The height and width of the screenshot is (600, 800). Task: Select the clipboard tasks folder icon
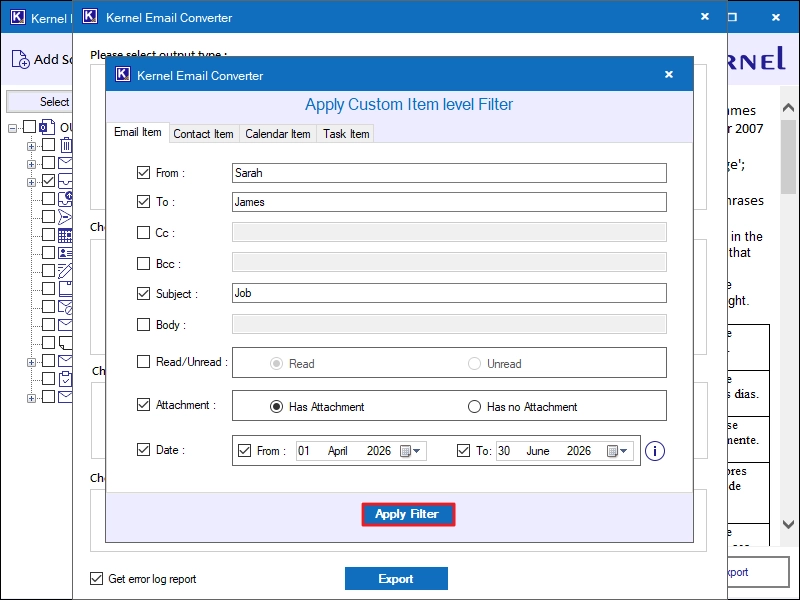coord(65,379)
